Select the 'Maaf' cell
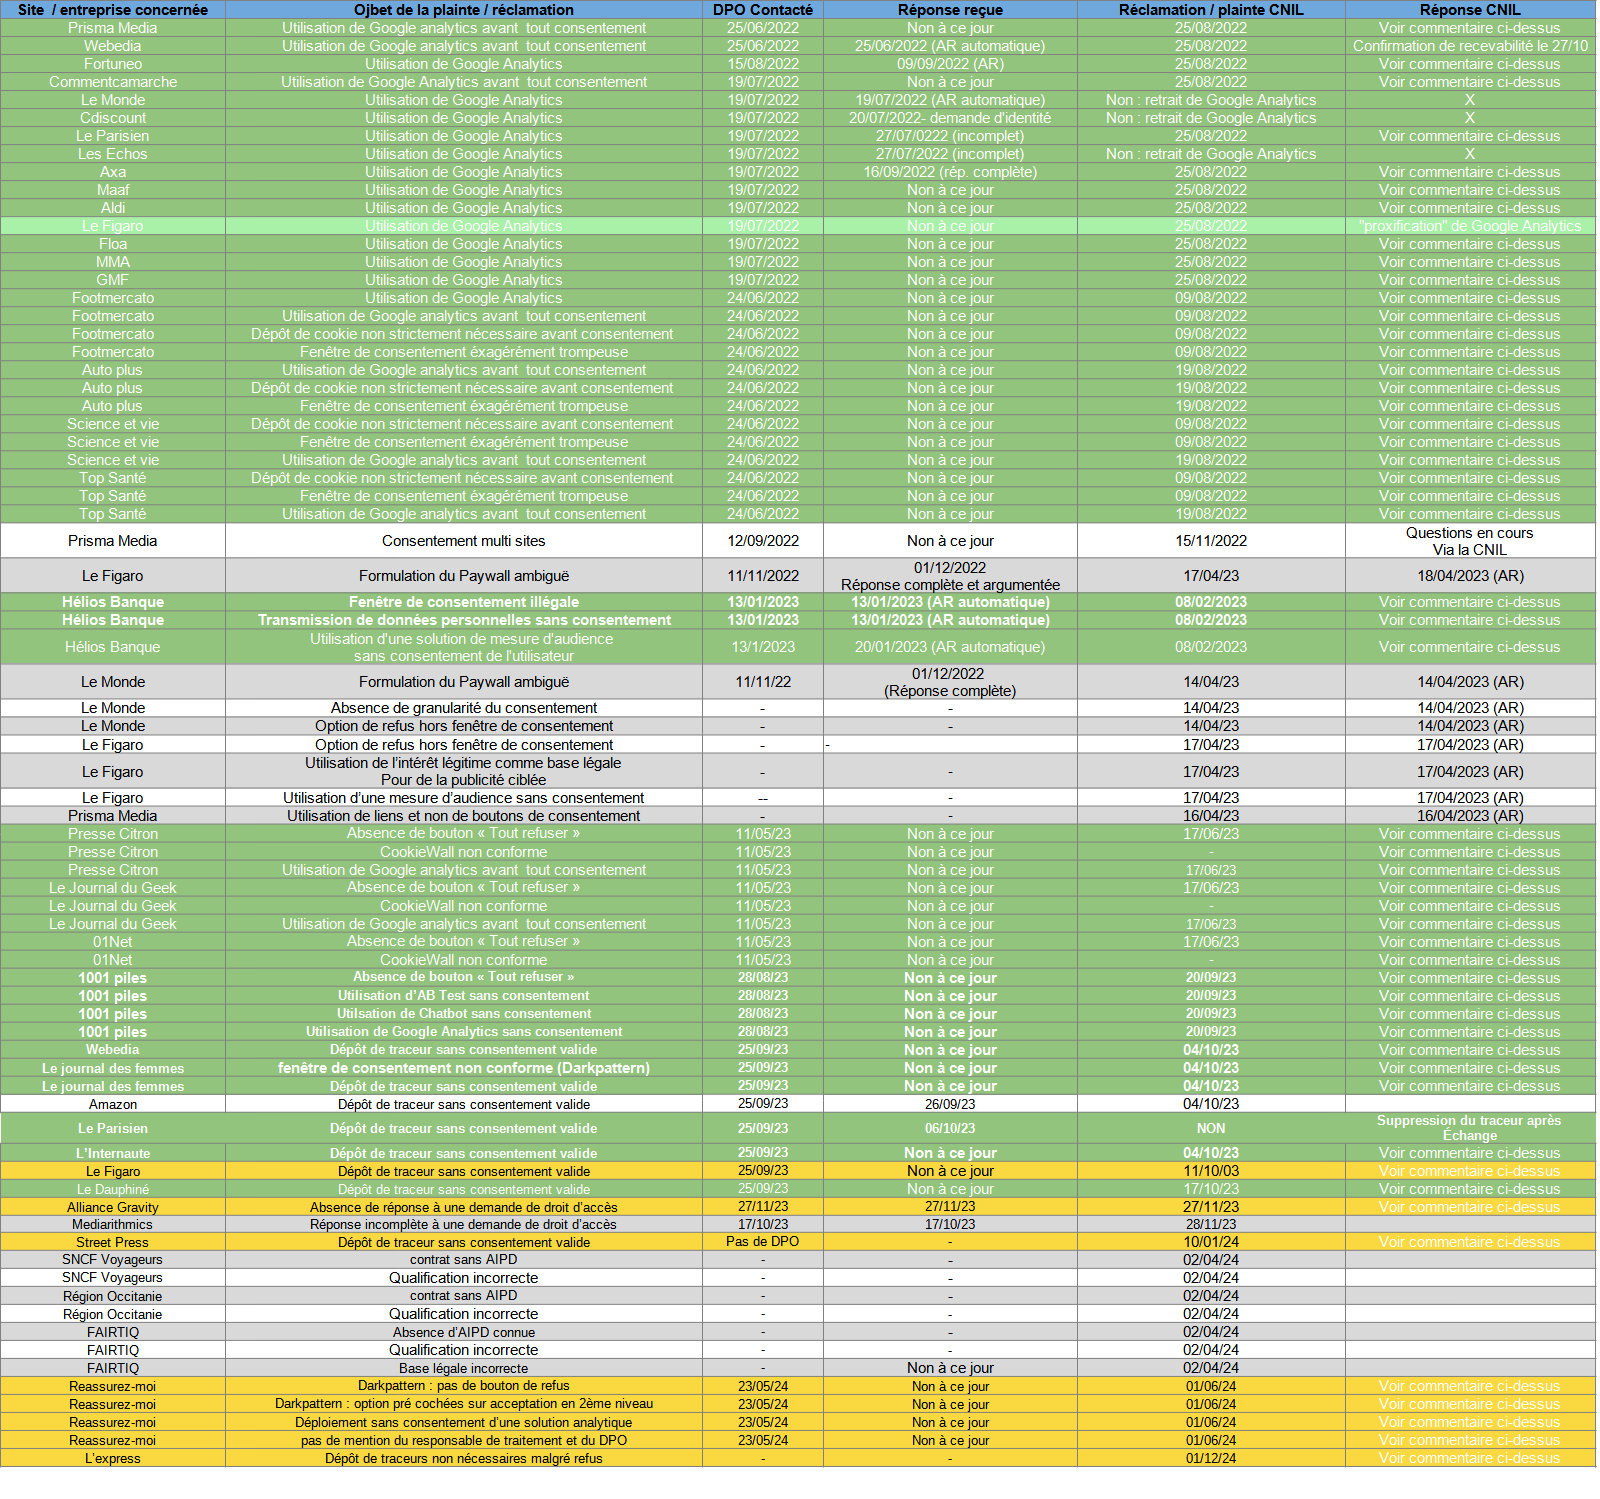This screenshot has height=1499, width=1600. (113, 190)
